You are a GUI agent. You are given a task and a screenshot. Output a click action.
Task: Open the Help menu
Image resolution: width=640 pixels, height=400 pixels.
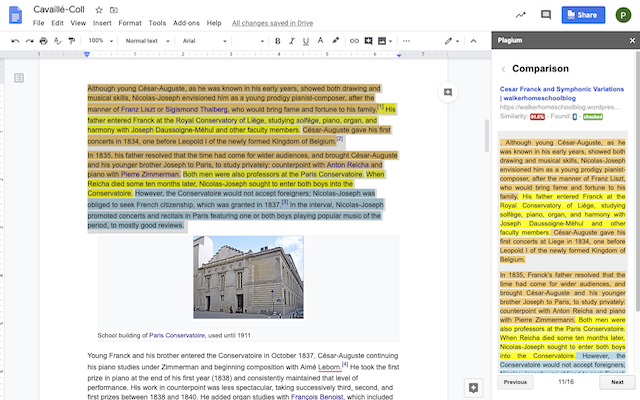pyautogui.click(x=214, y=23)
